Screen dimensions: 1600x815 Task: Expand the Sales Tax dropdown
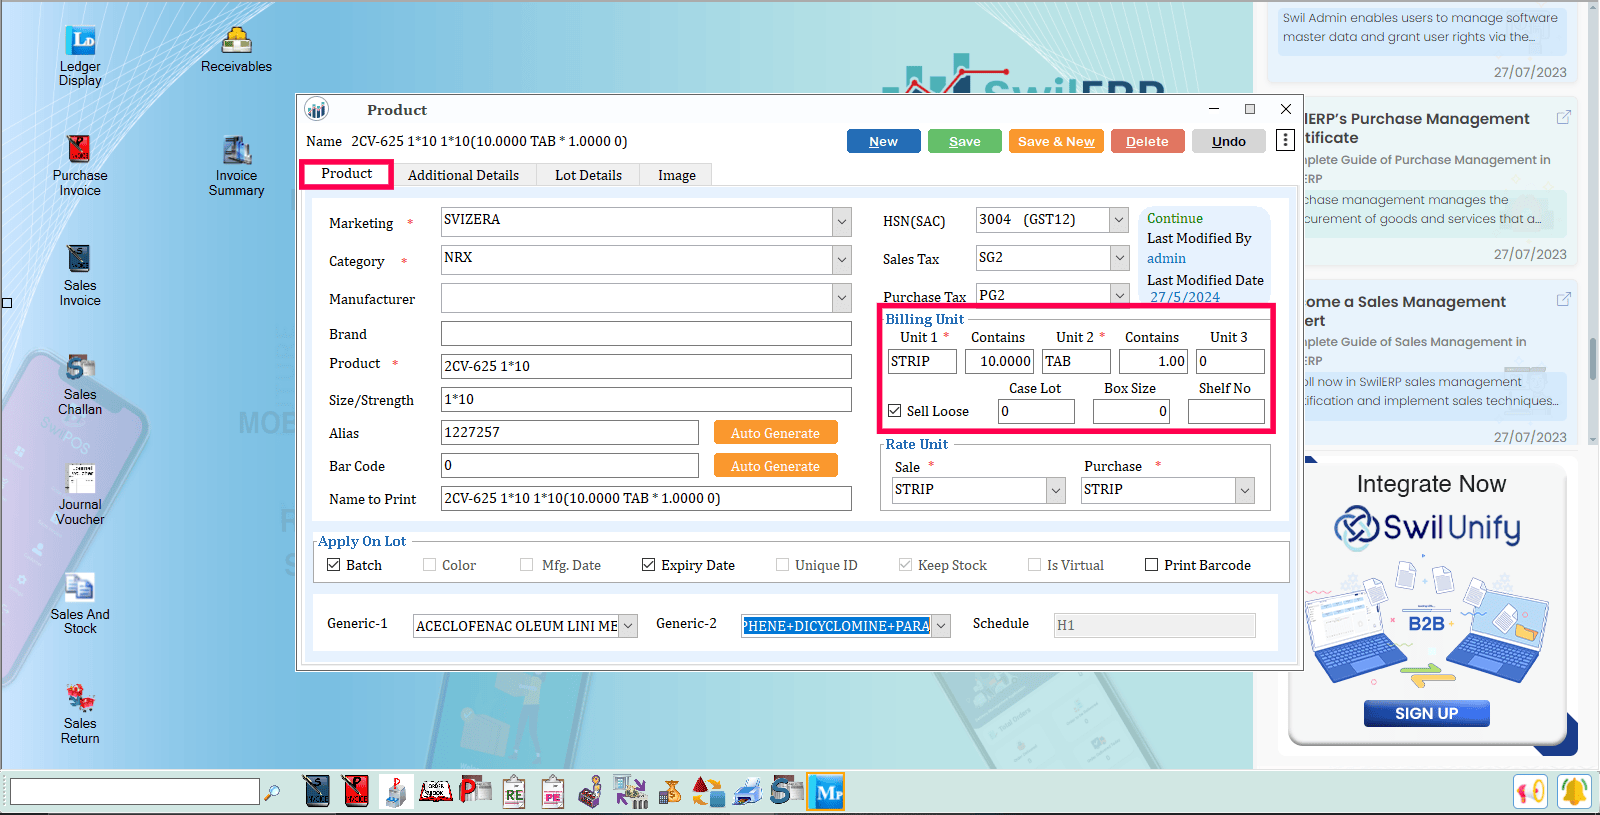coord(1119,258)
